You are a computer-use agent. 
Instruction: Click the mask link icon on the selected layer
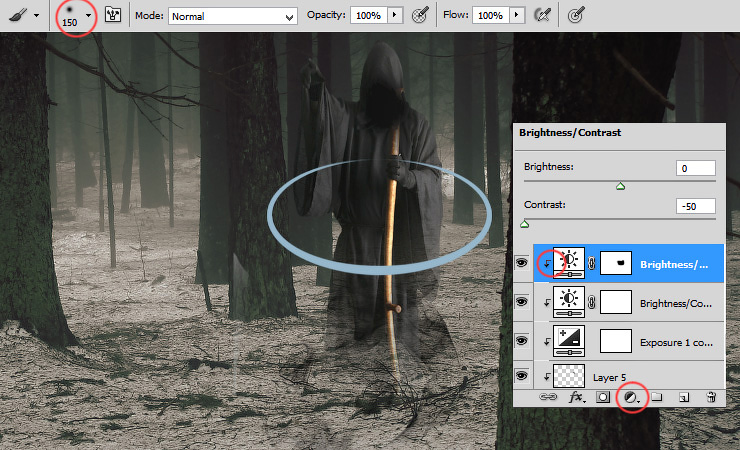(592, 263)
